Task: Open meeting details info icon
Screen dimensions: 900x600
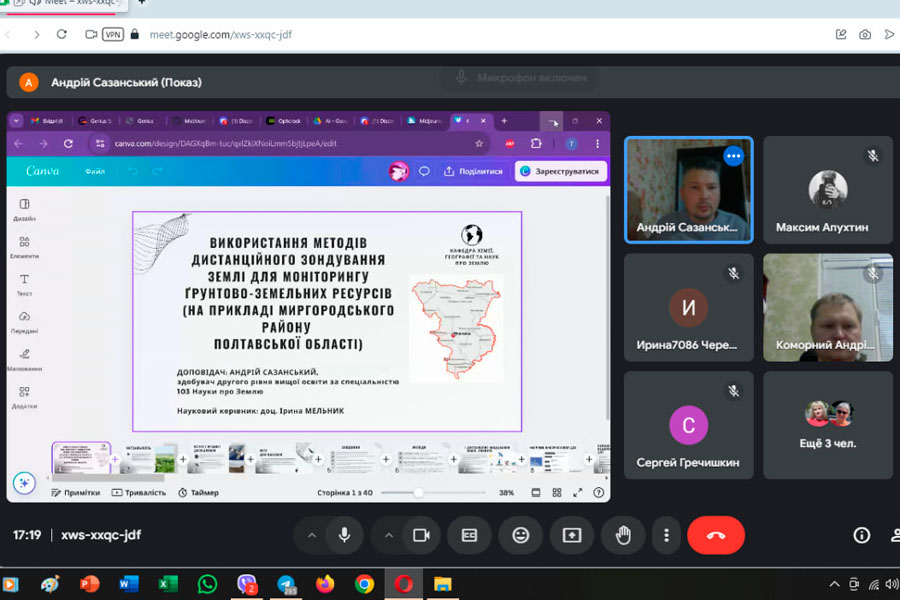Action: coord(861,535)
